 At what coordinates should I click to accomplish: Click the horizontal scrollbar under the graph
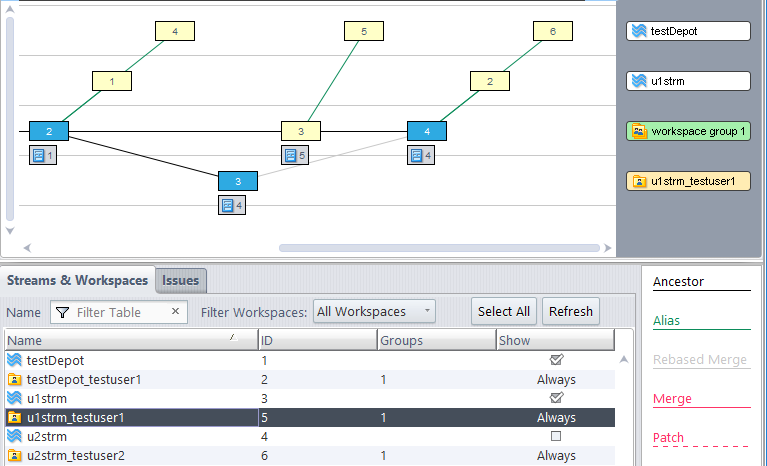pyautogui.click(x=440, y=247)
